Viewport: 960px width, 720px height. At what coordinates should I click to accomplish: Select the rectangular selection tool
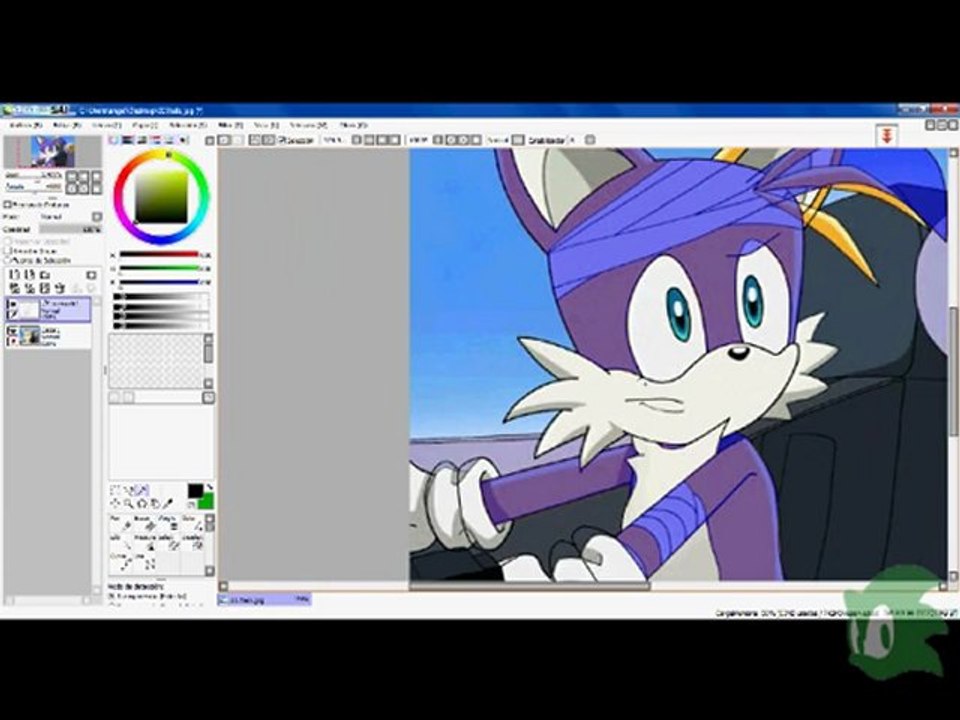114,489
